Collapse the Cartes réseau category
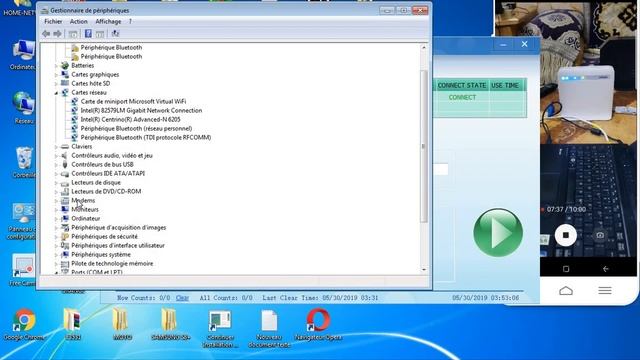Screen dimensions: 640x360 [x=56, y=93]
